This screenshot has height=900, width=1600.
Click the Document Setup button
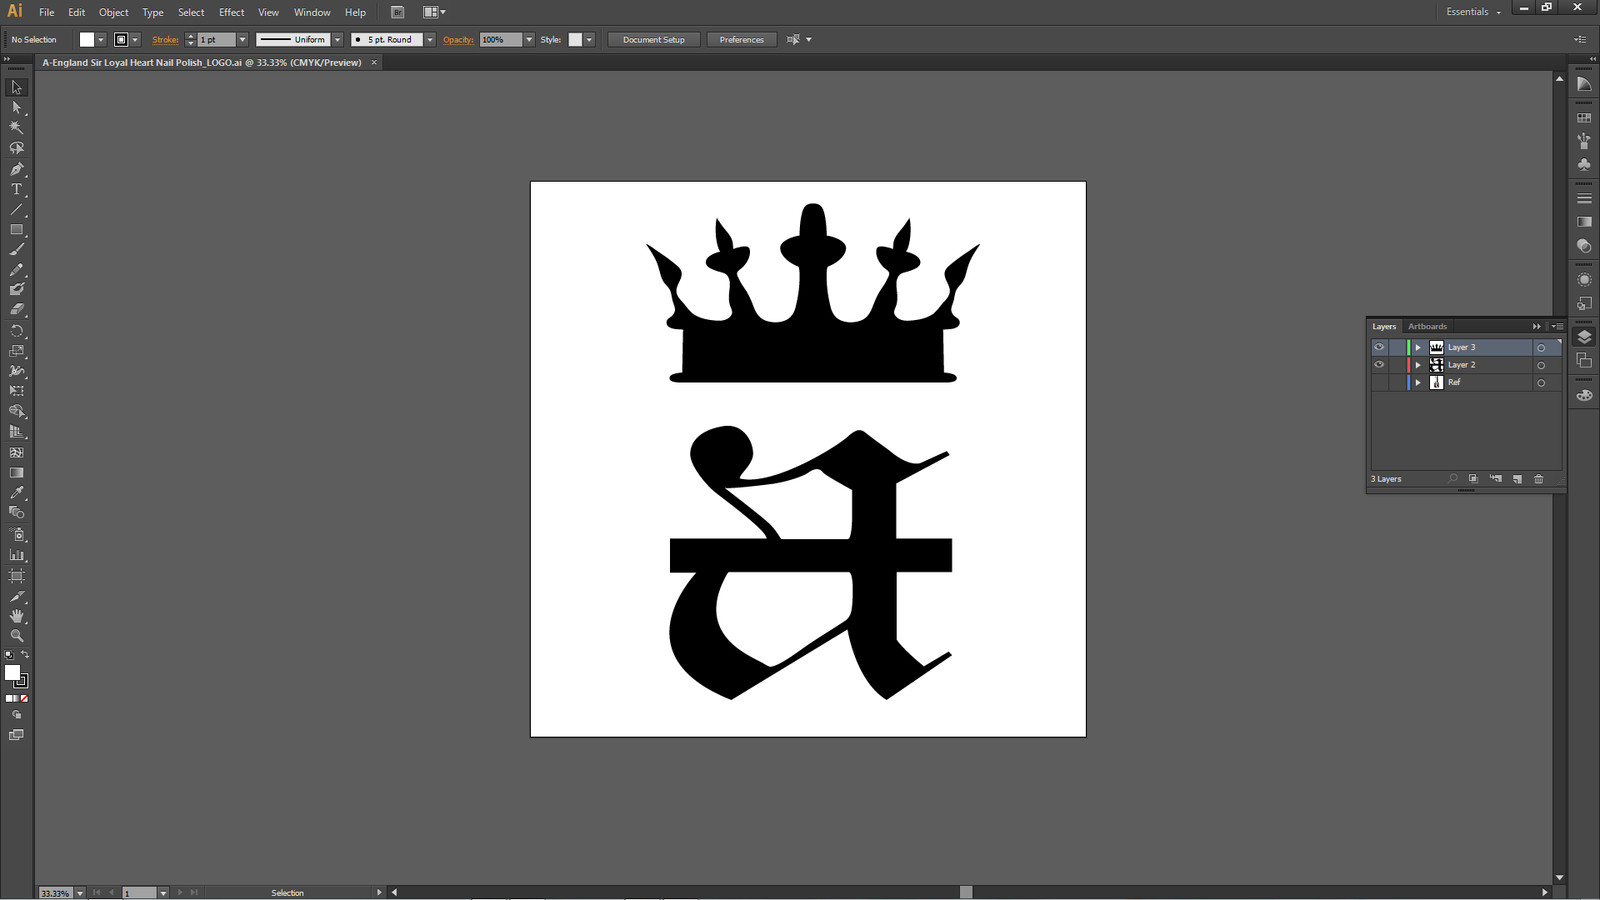(x=654, y=40)
